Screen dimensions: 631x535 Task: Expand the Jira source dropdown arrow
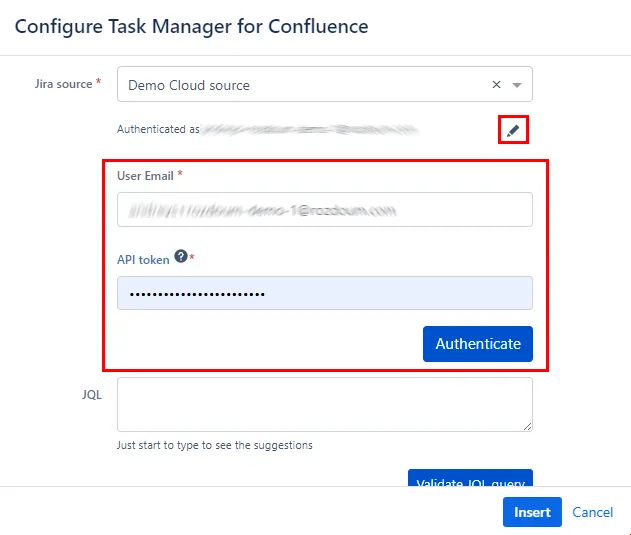517,85
